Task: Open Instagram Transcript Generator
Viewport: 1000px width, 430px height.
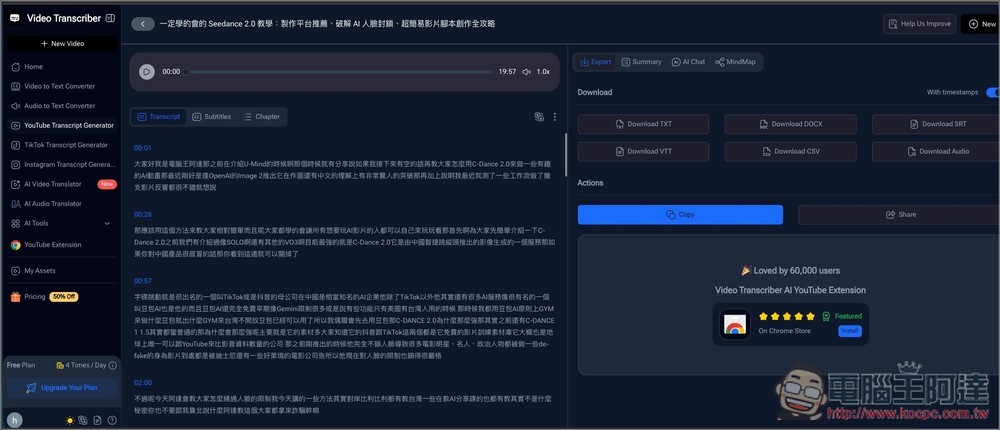Action: [x=62, y=165]
